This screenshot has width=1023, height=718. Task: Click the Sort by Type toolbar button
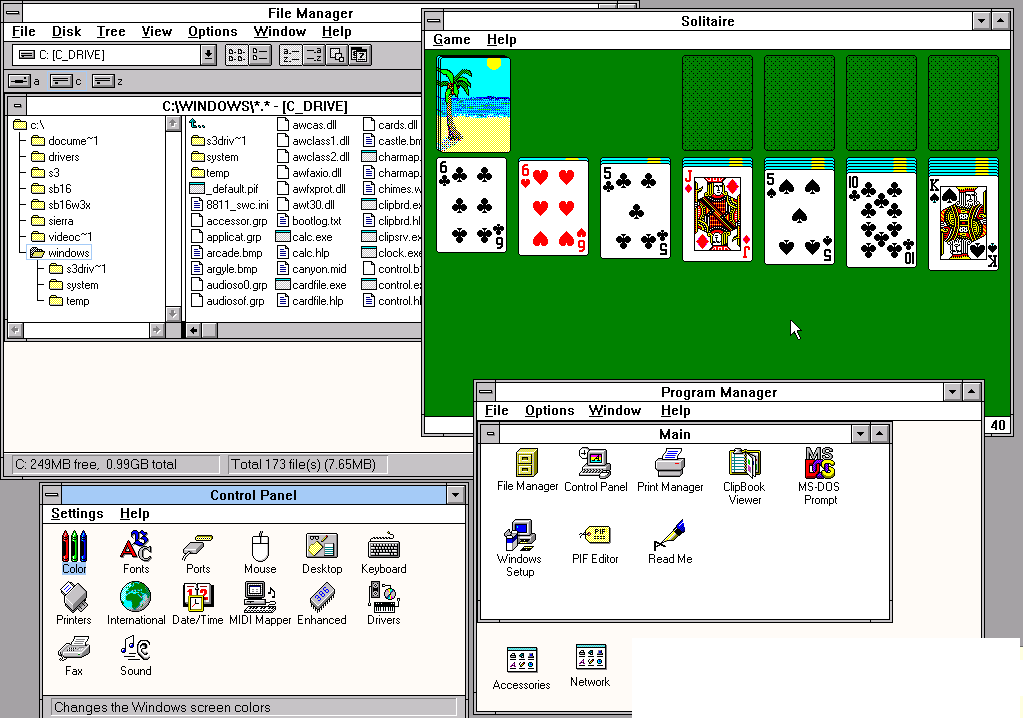pyautogui.click(x=313, y=55)
